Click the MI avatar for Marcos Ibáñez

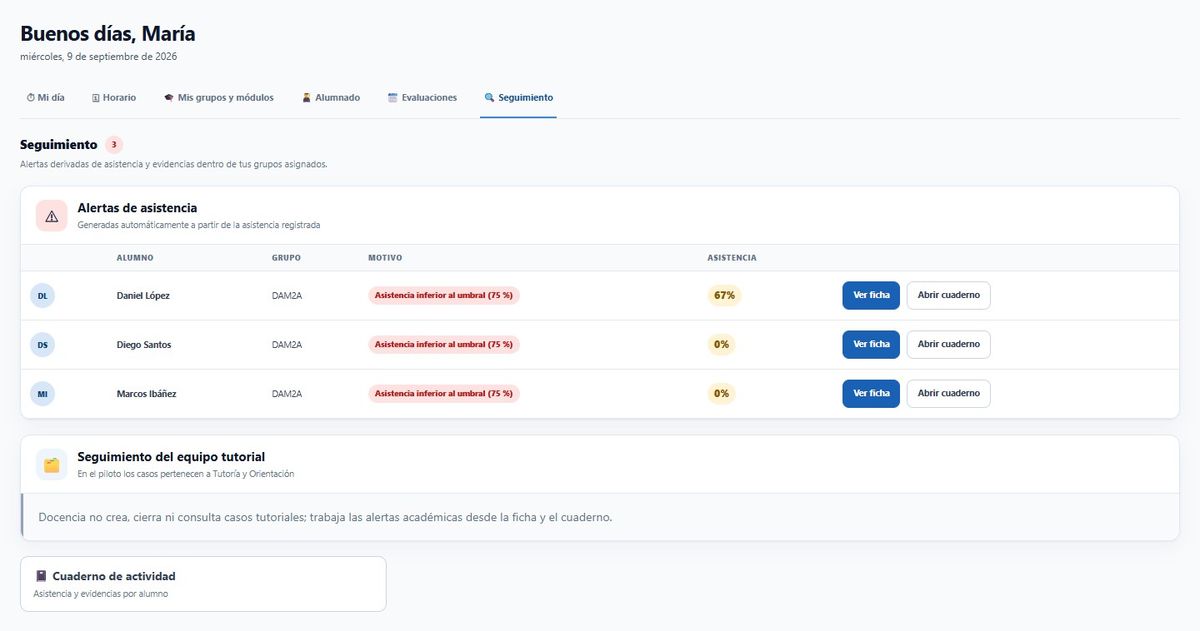point(42,394)
